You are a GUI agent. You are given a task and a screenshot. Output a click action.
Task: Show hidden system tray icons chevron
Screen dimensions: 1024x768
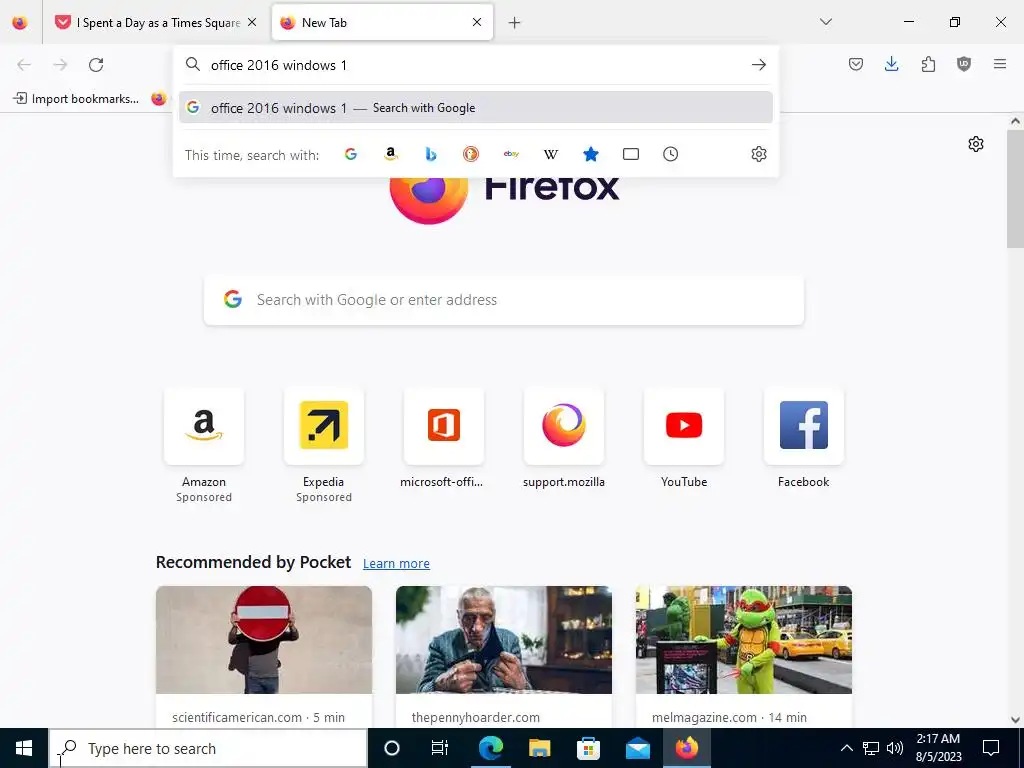click(846, 748)
